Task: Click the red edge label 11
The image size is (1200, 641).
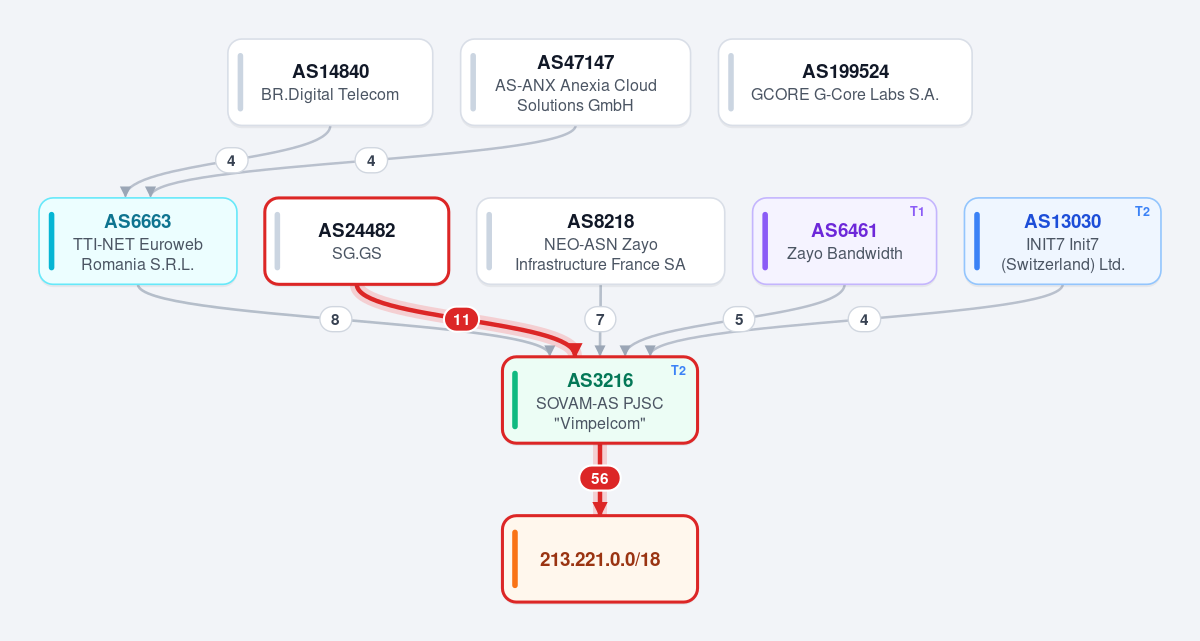Action: coord(461,320)
